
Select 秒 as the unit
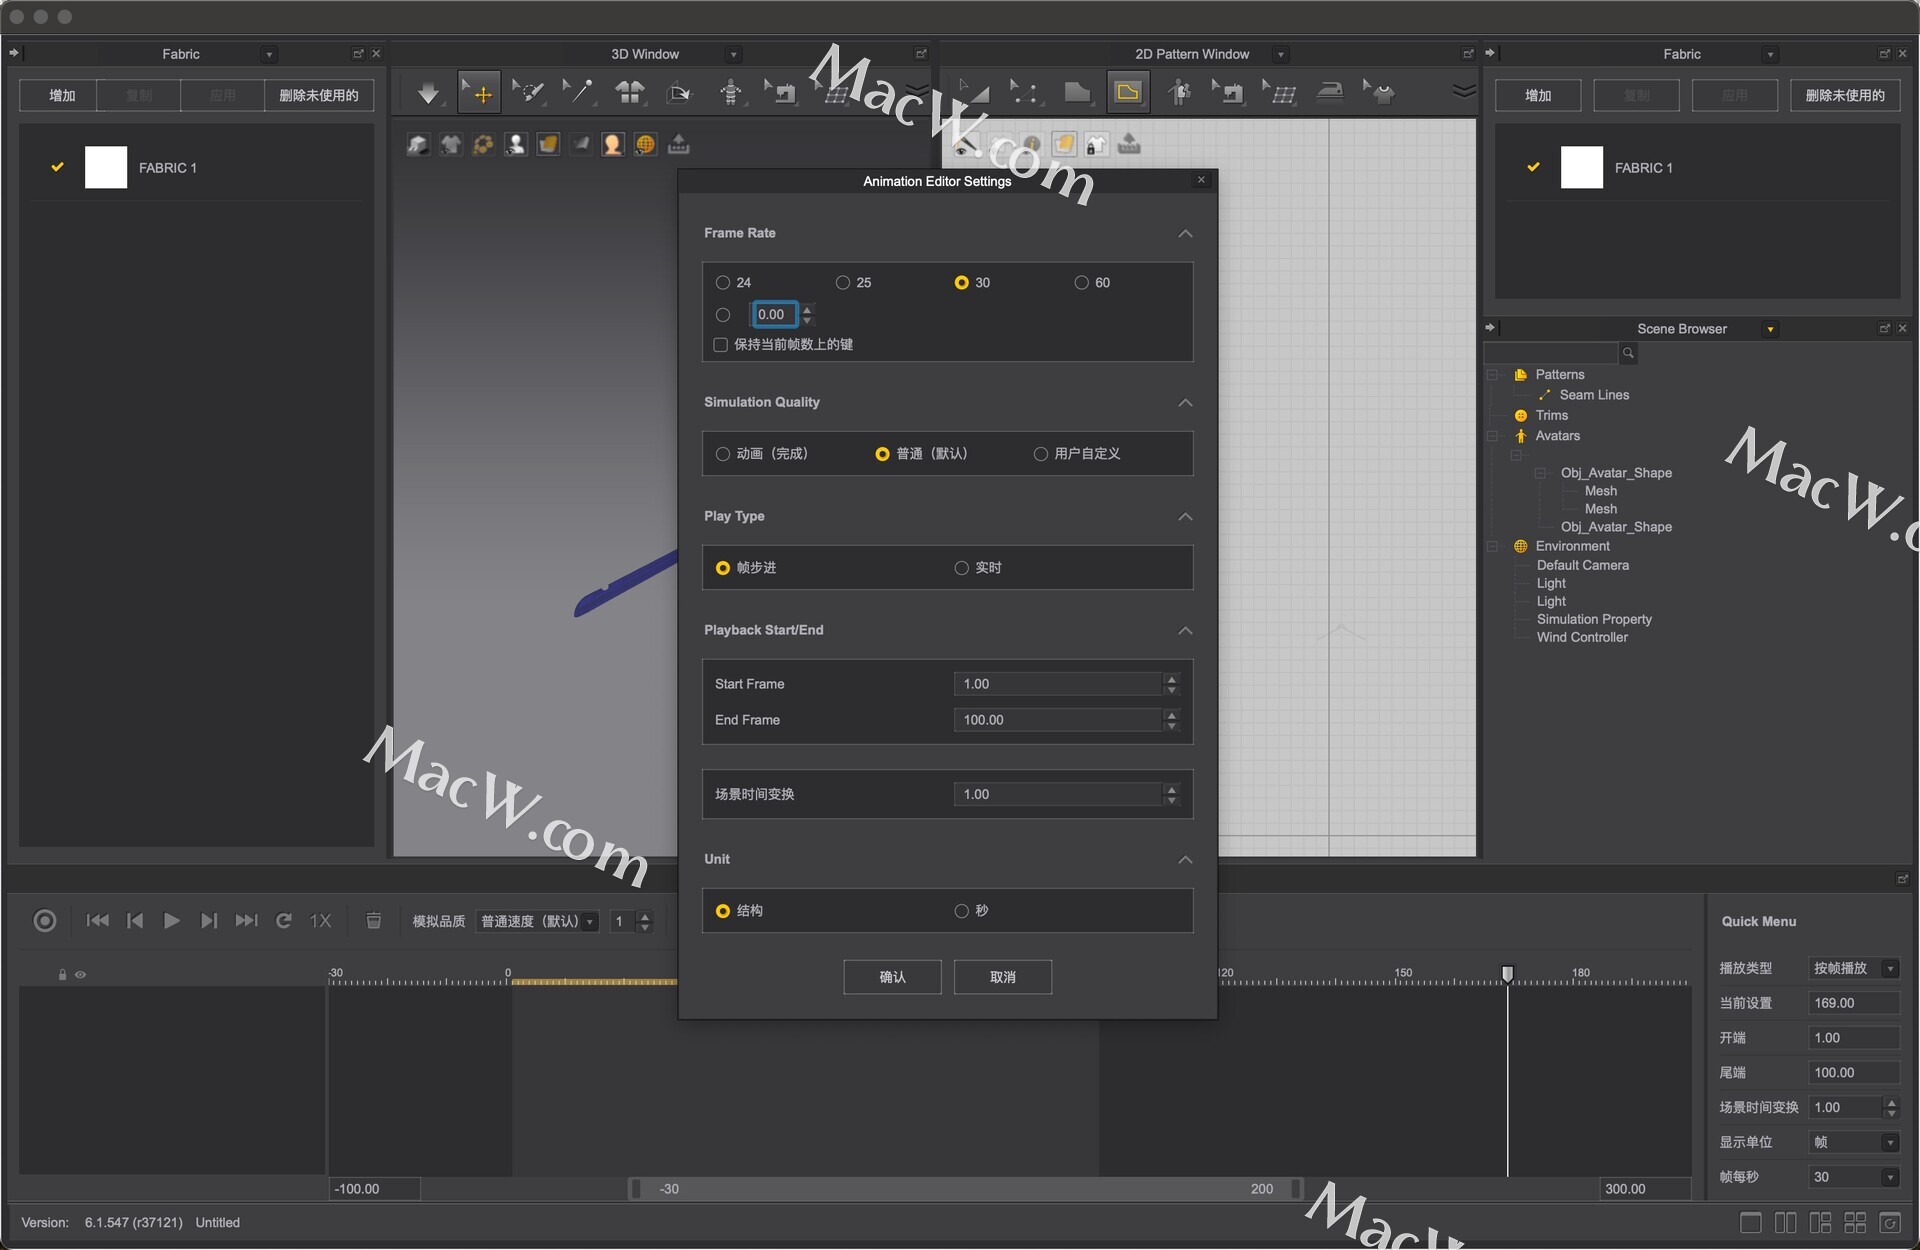click(961, 911)
